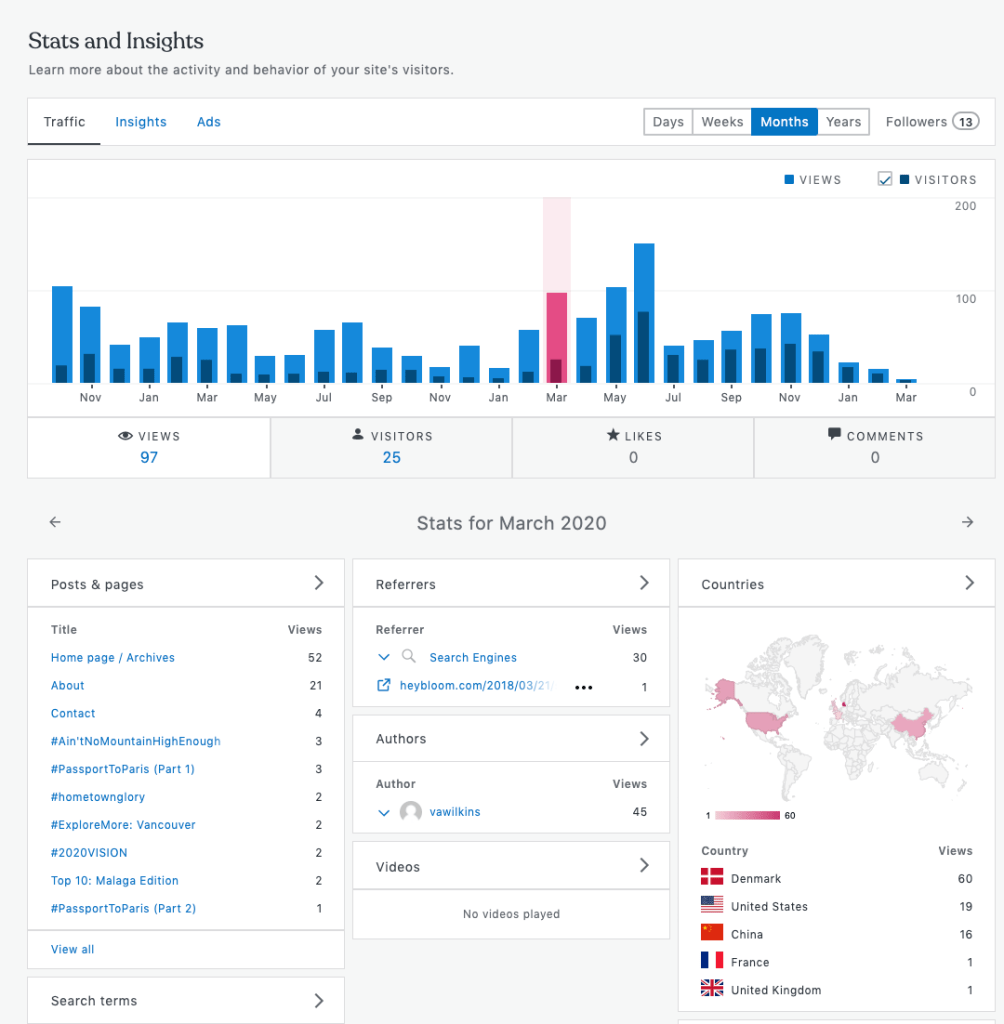Open the Ads tab
The image size is (1004, 1024).
209,122
